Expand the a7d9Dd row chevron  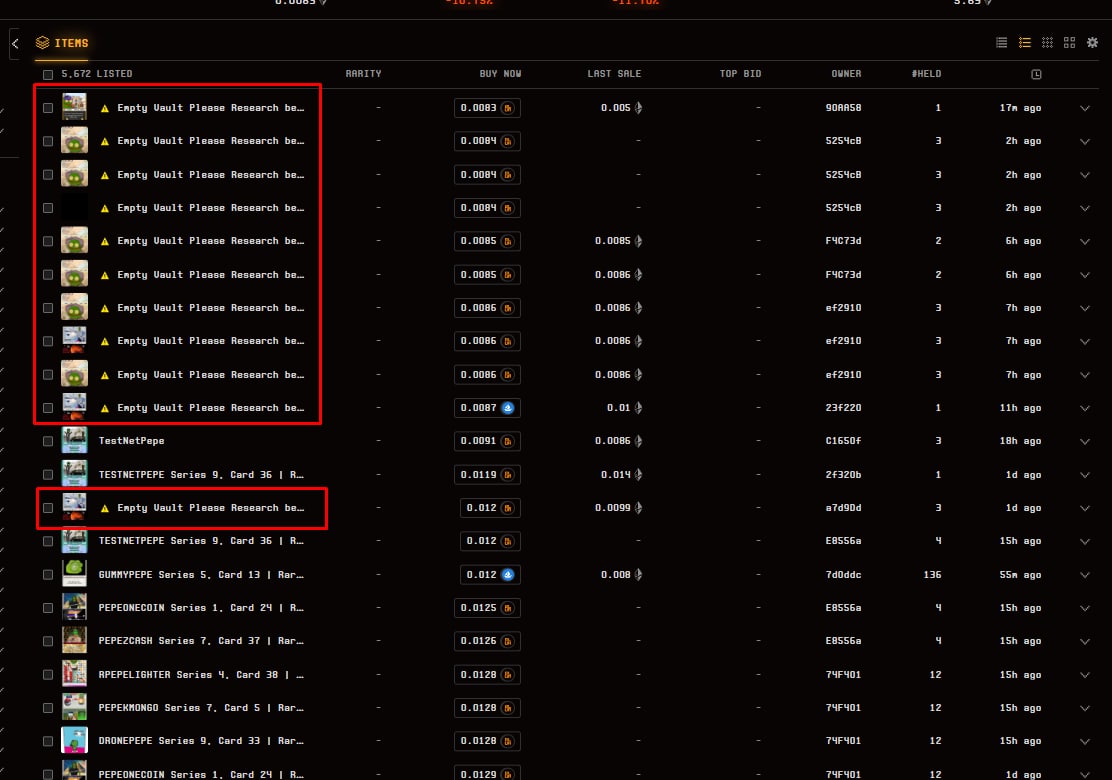[1084, 508]
